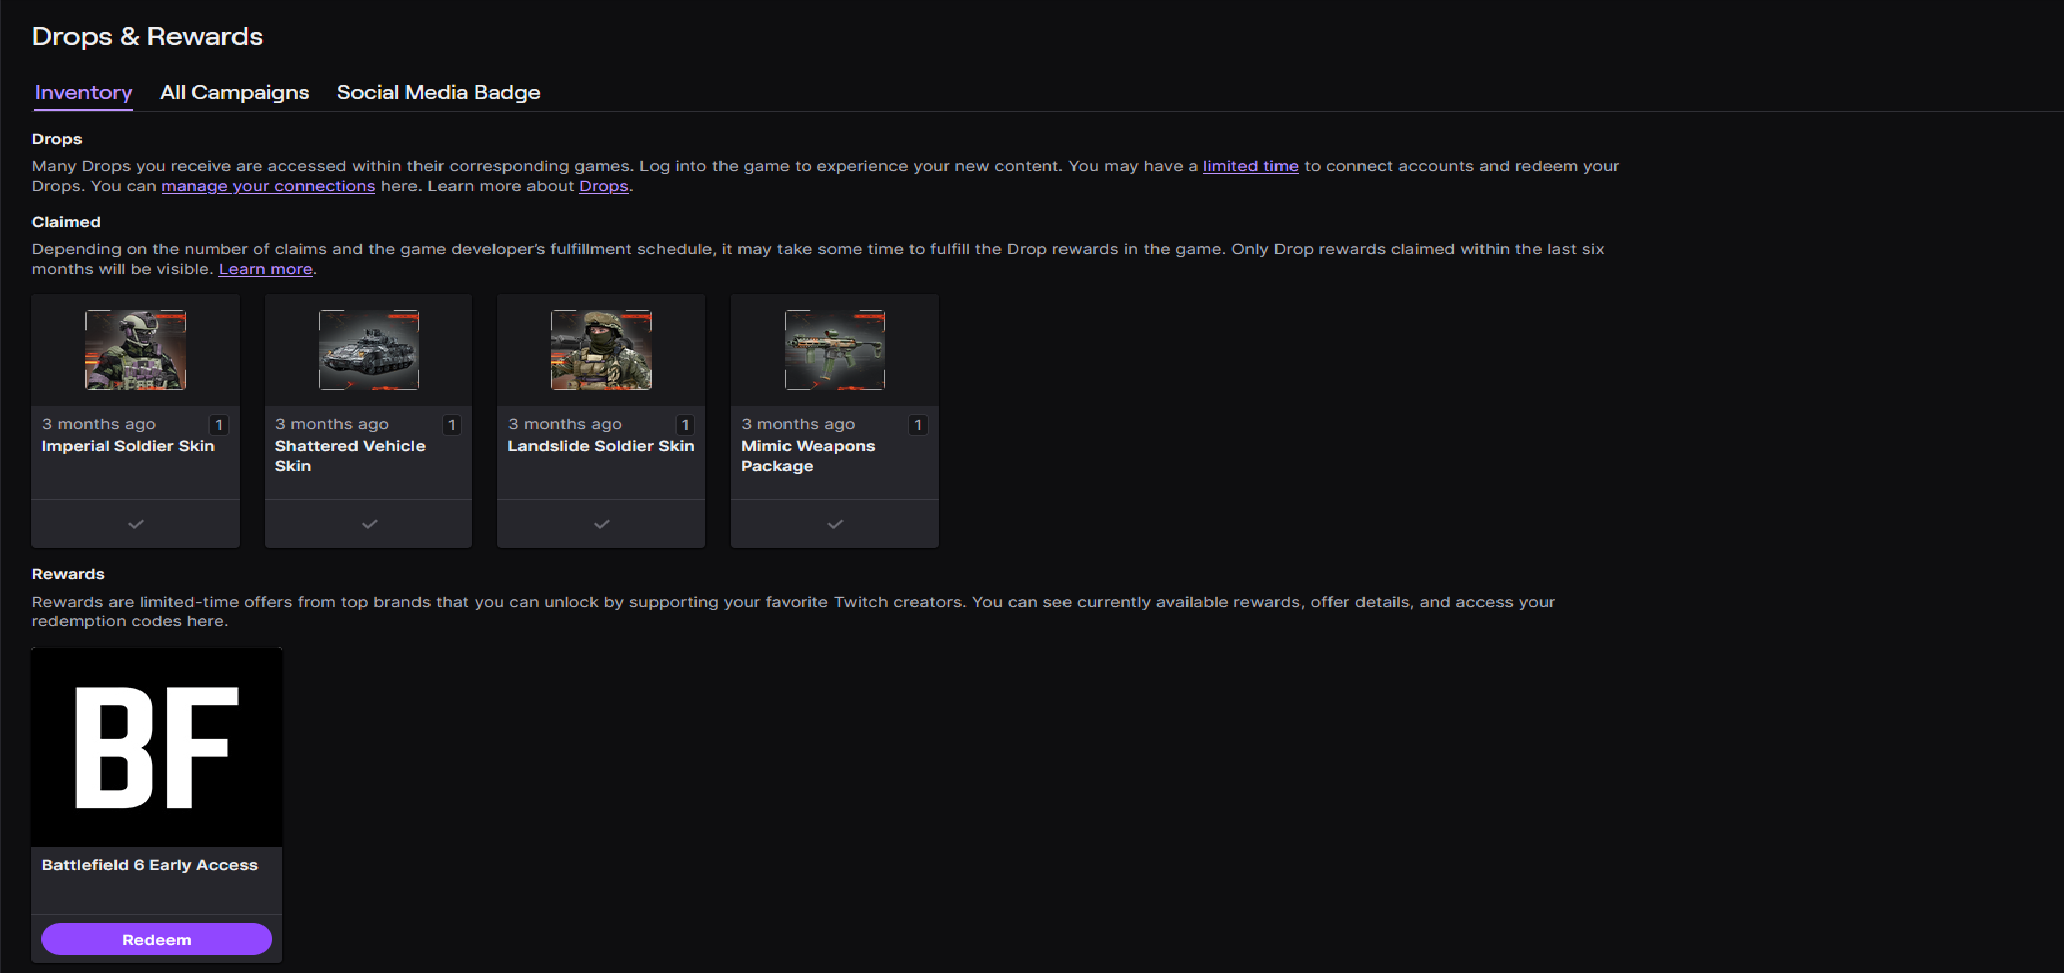The height and width of the screenshot is (973, 2064).
Task: Click the Shattered Vehicle Skin tank image
Action: click(x=368, y=350)
